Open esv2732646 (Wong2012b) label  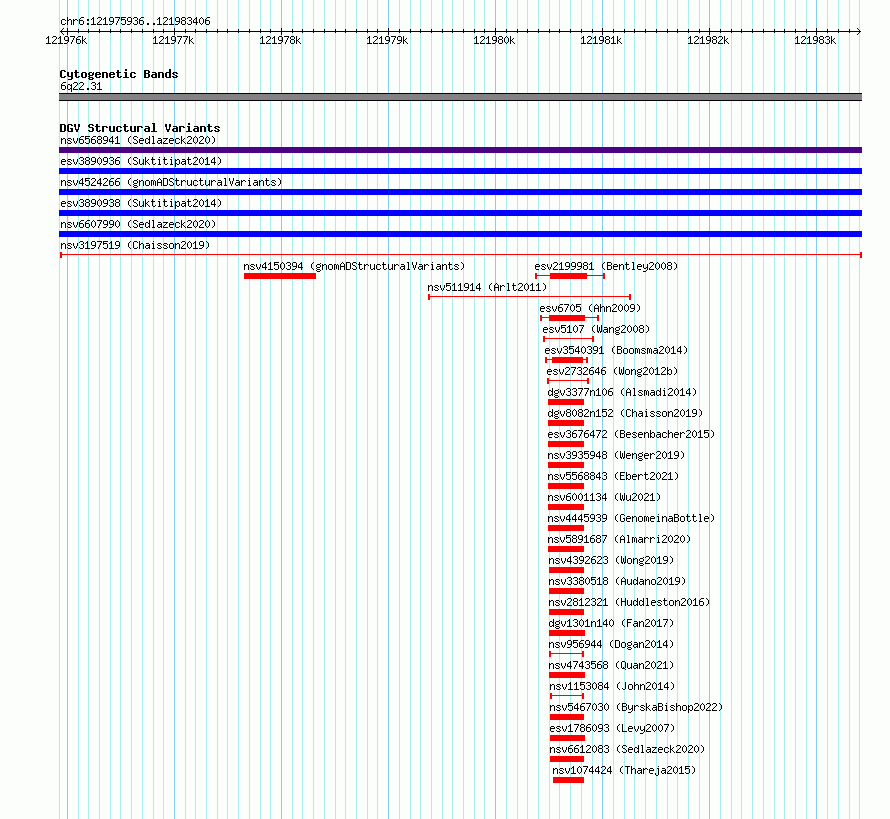click(x=612, y=371)
